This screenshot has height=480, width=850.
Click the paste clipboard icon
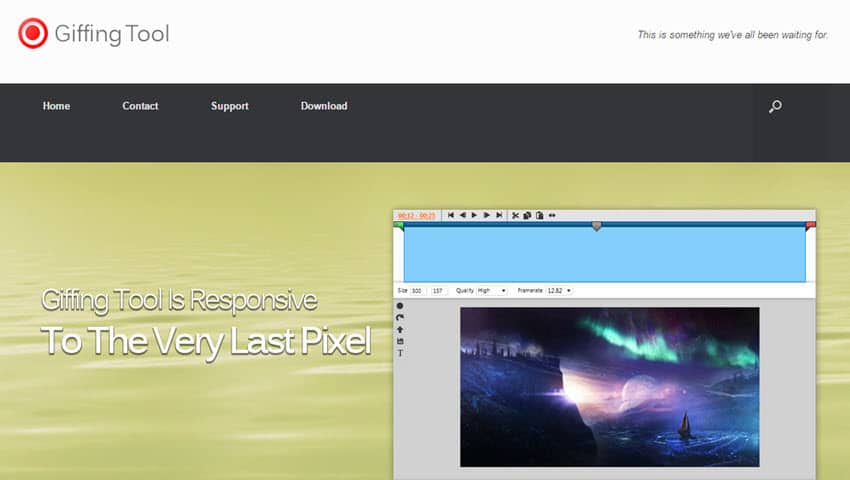point(539,215)
